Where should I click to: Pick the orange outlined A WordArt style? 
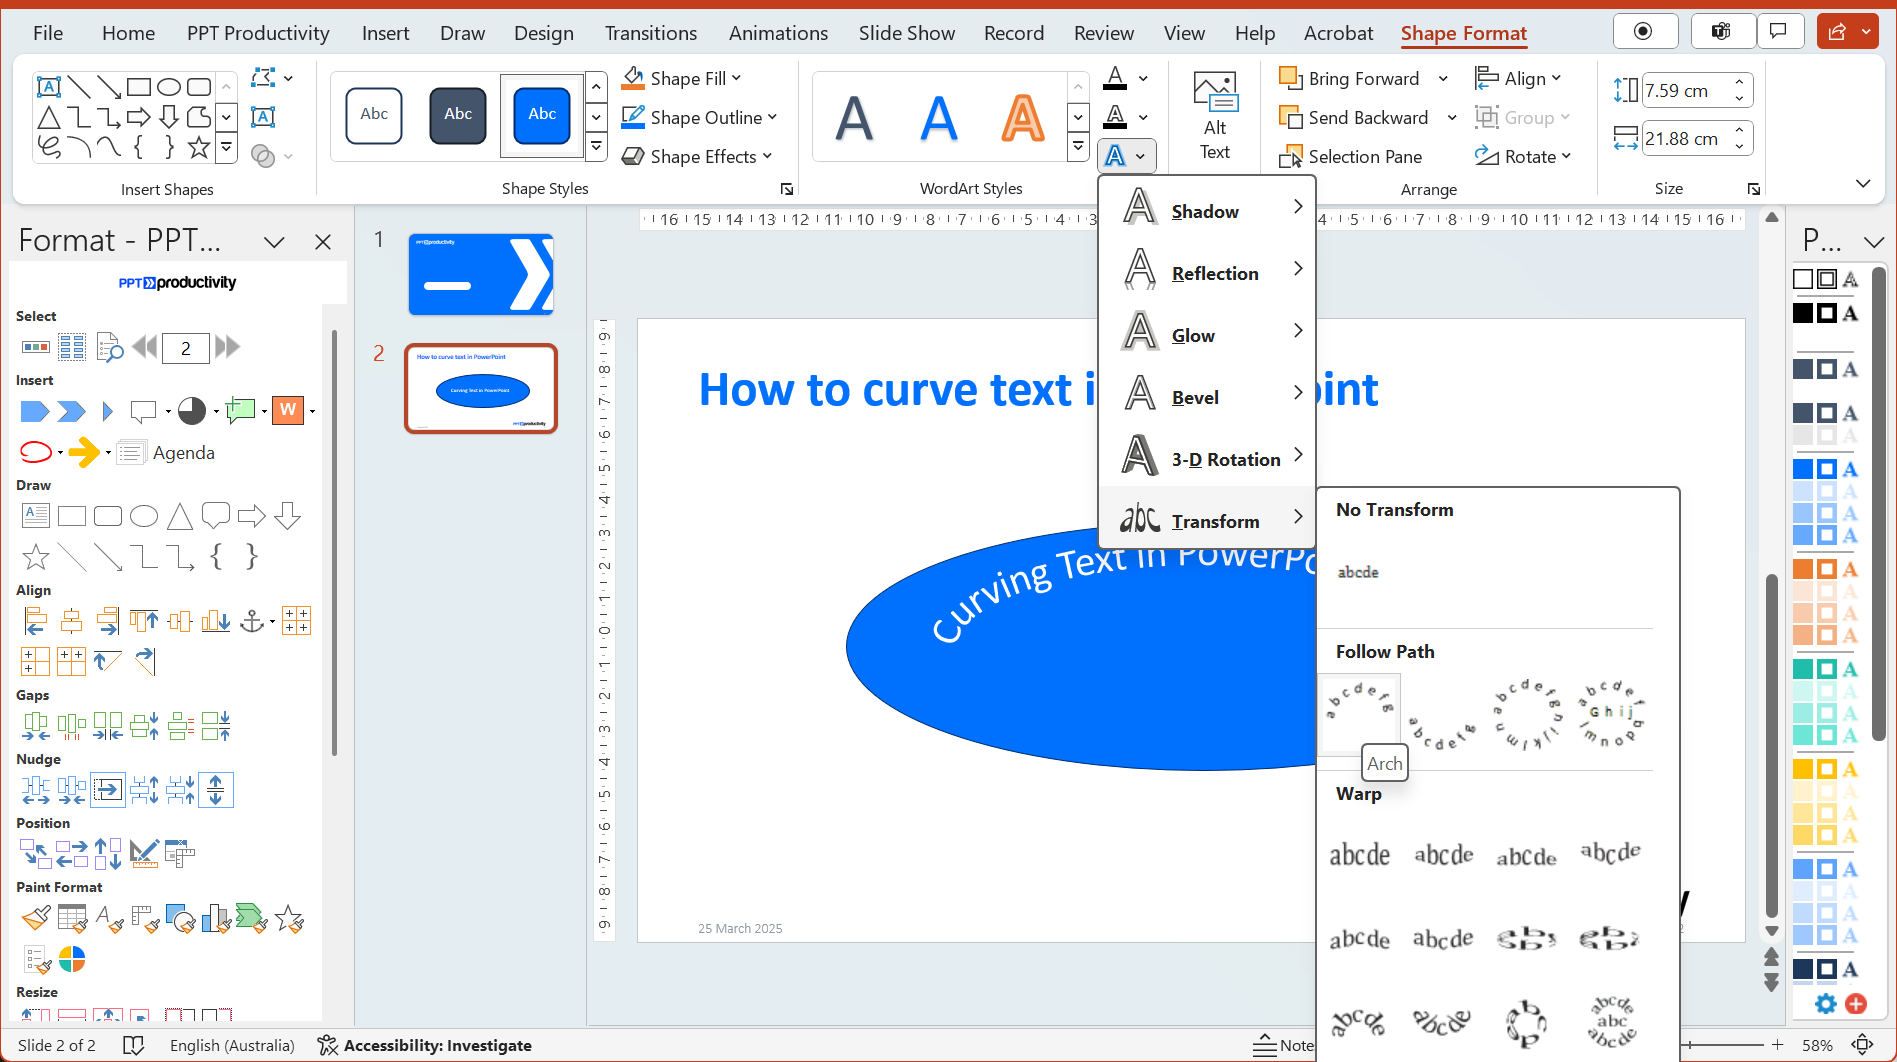pyautogui.click(x=1023, y=117)
